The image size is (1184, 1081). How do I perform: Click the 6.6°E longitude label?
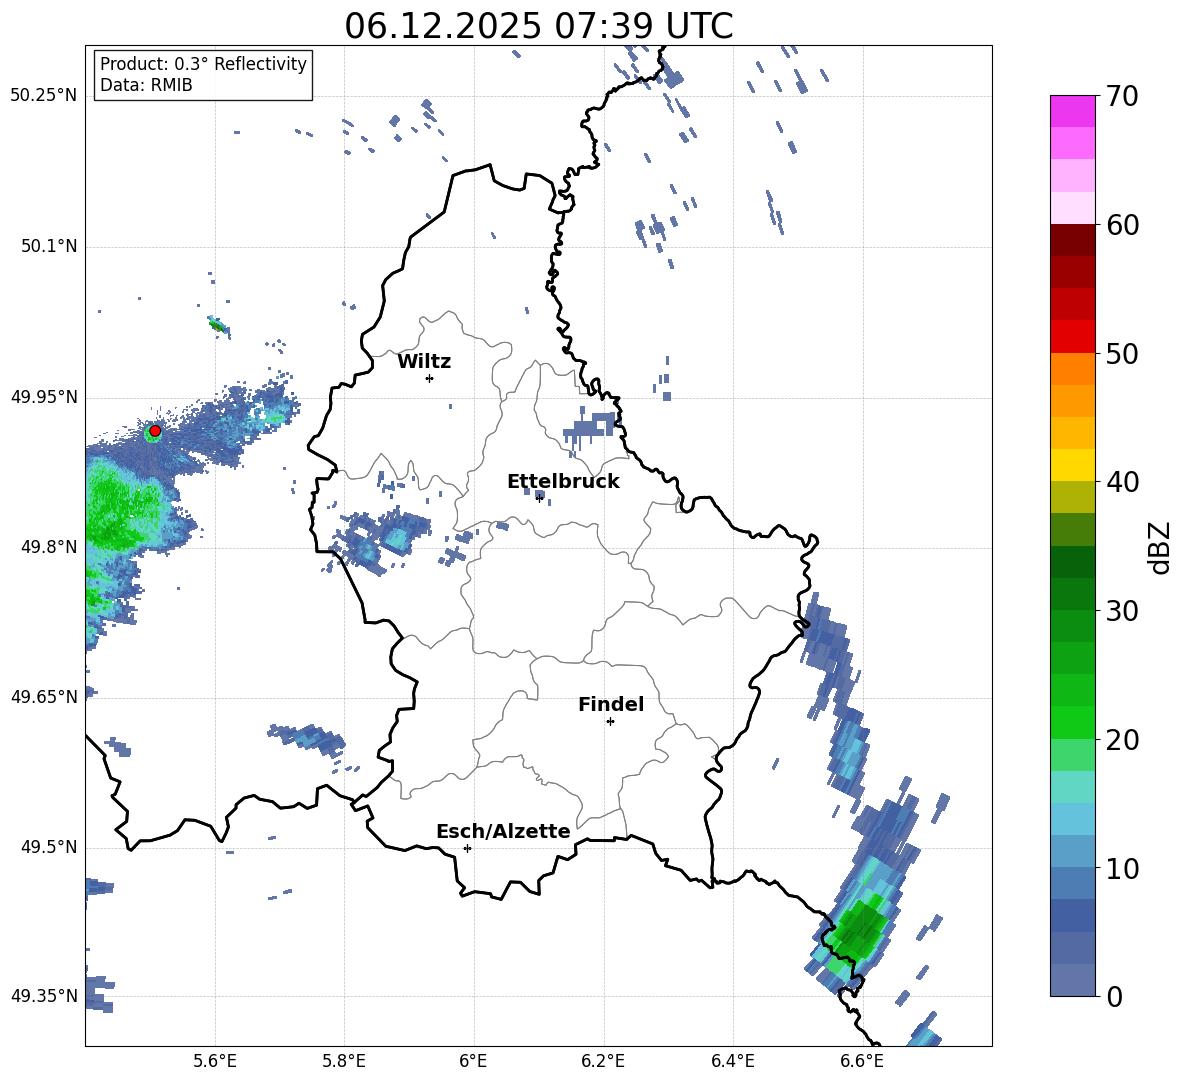click(x=862, y=1061)
